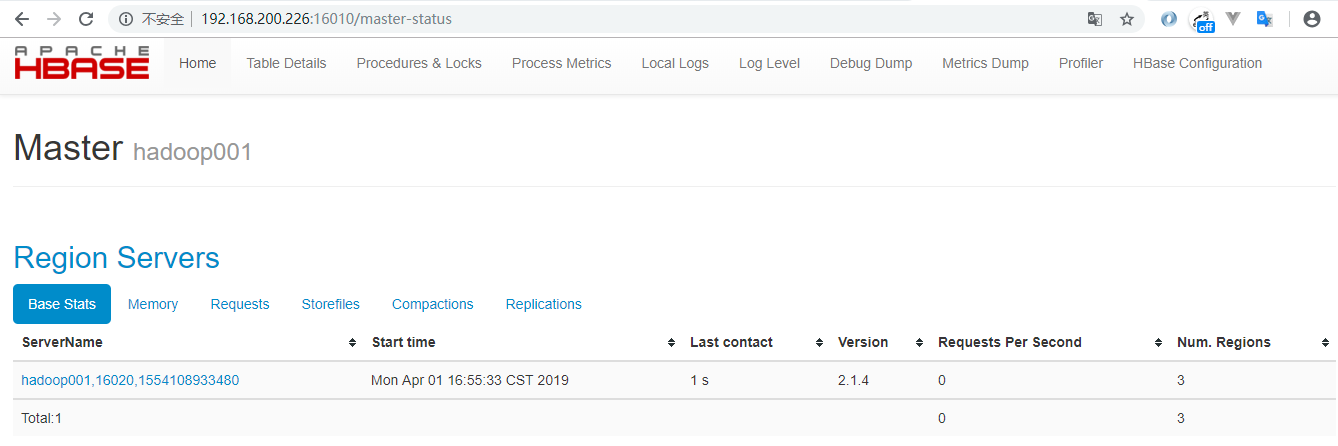Open the hadoop001,16020,1554108933480 server link
Screen dimensions: 1338x446
[x=130, y=380]
